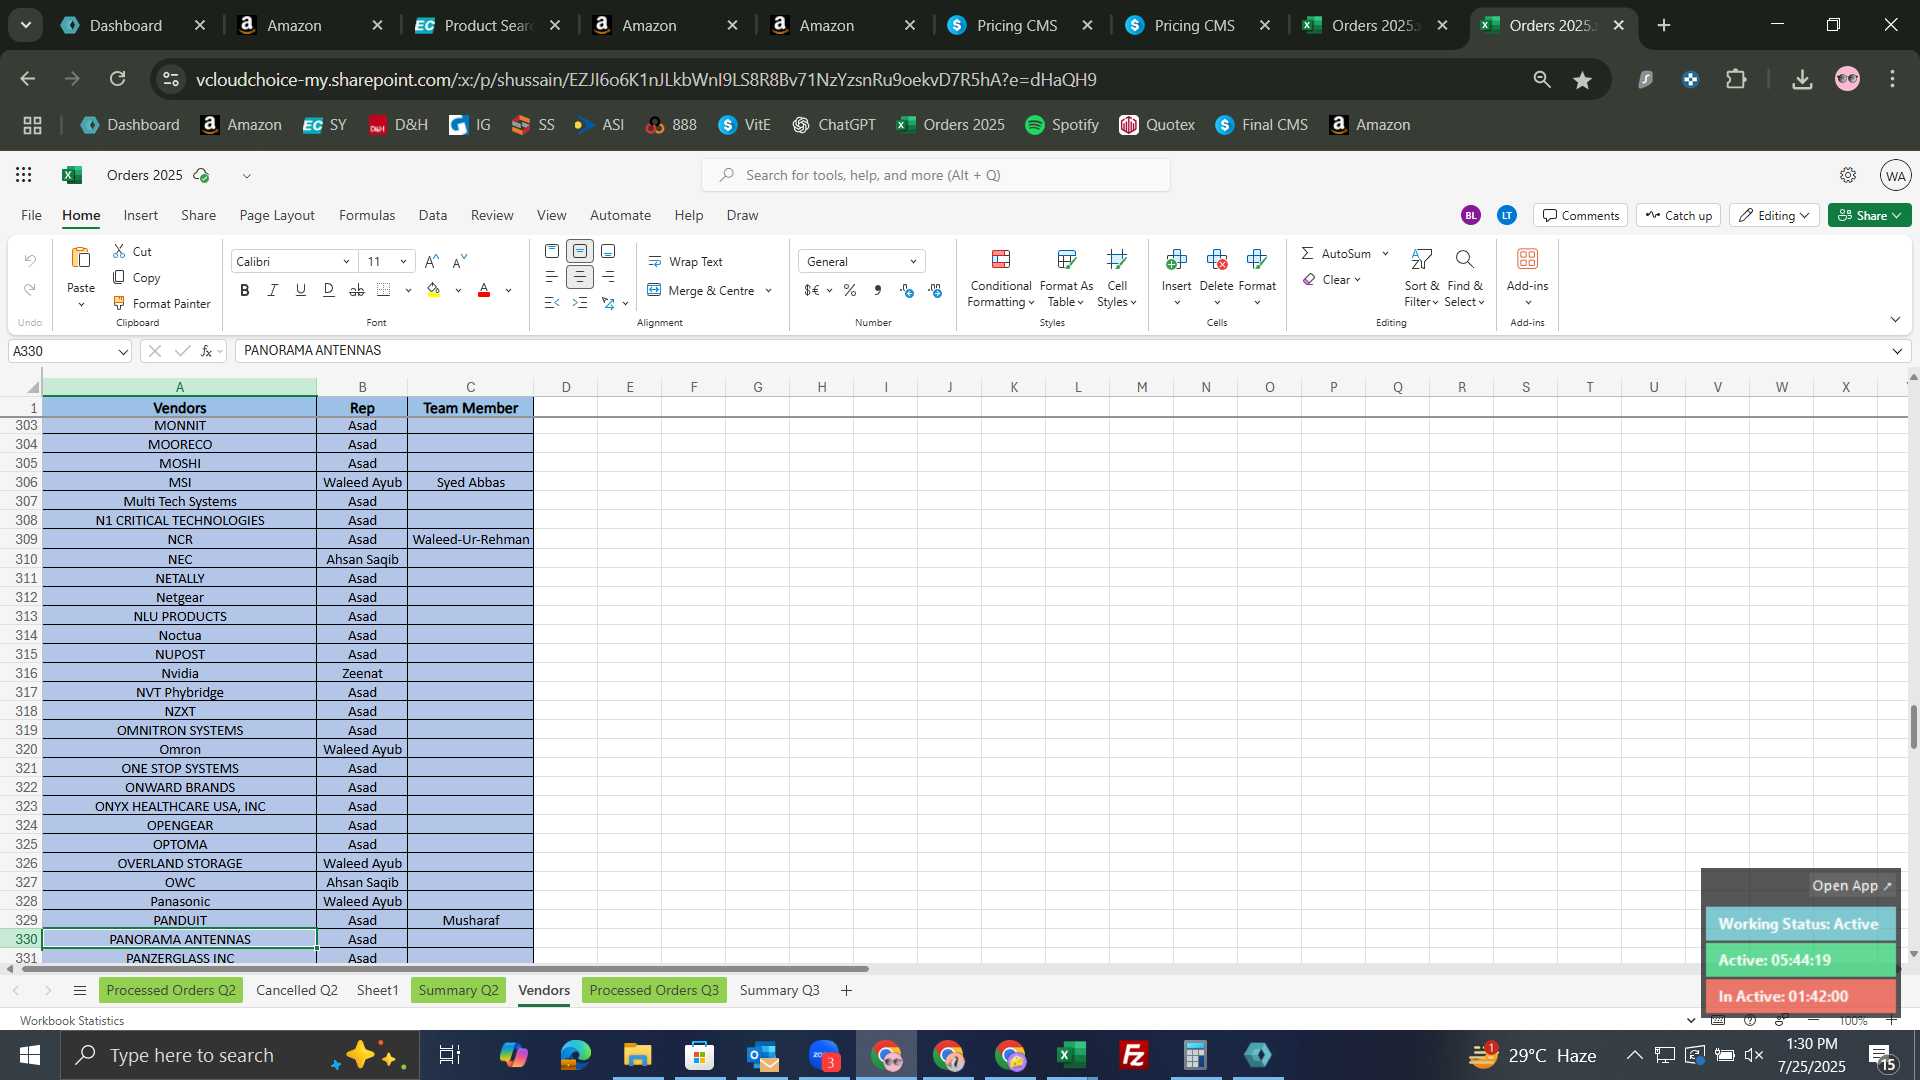The height and width of the screenshot is (1080, 1920).
Task: Open the Data ribbon tab
Action: [432, 215]
